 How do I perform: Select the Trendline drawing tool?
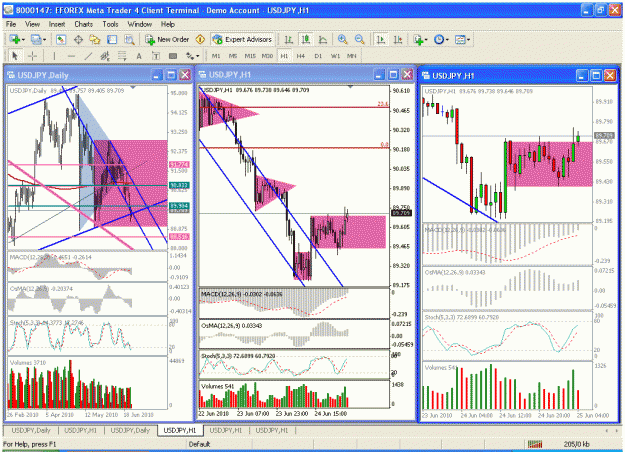click(x=88, y=56)
